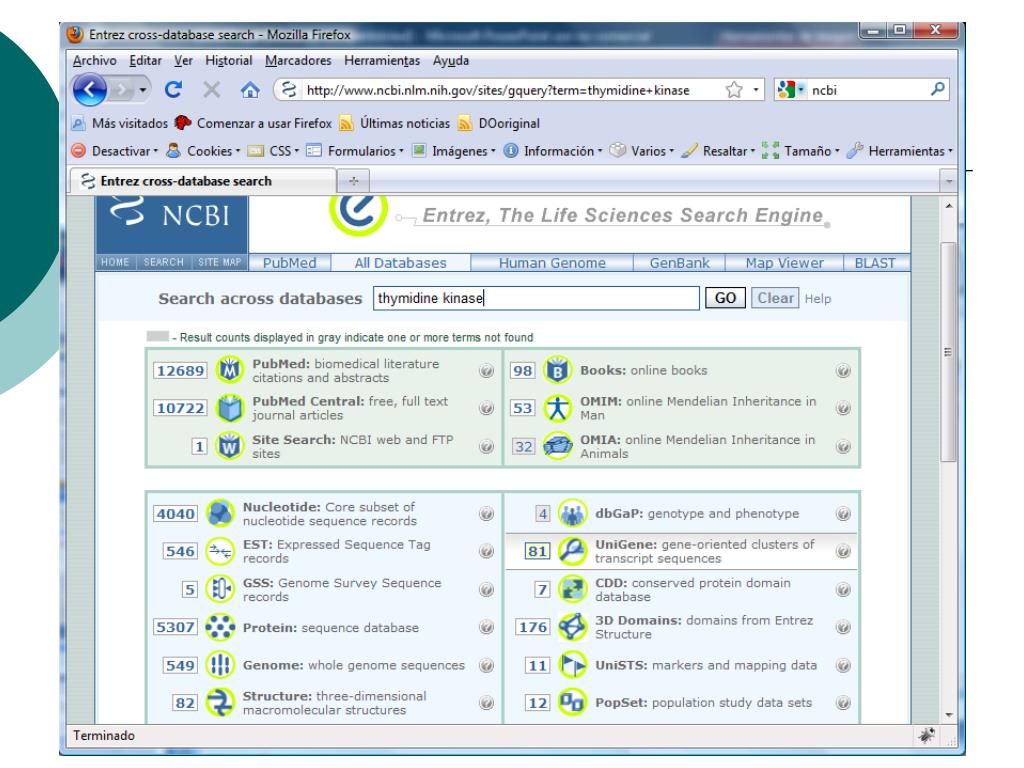Click the Search across databases text field
Viewport: 1024px width, 768px height.
(x=536, y=298)
